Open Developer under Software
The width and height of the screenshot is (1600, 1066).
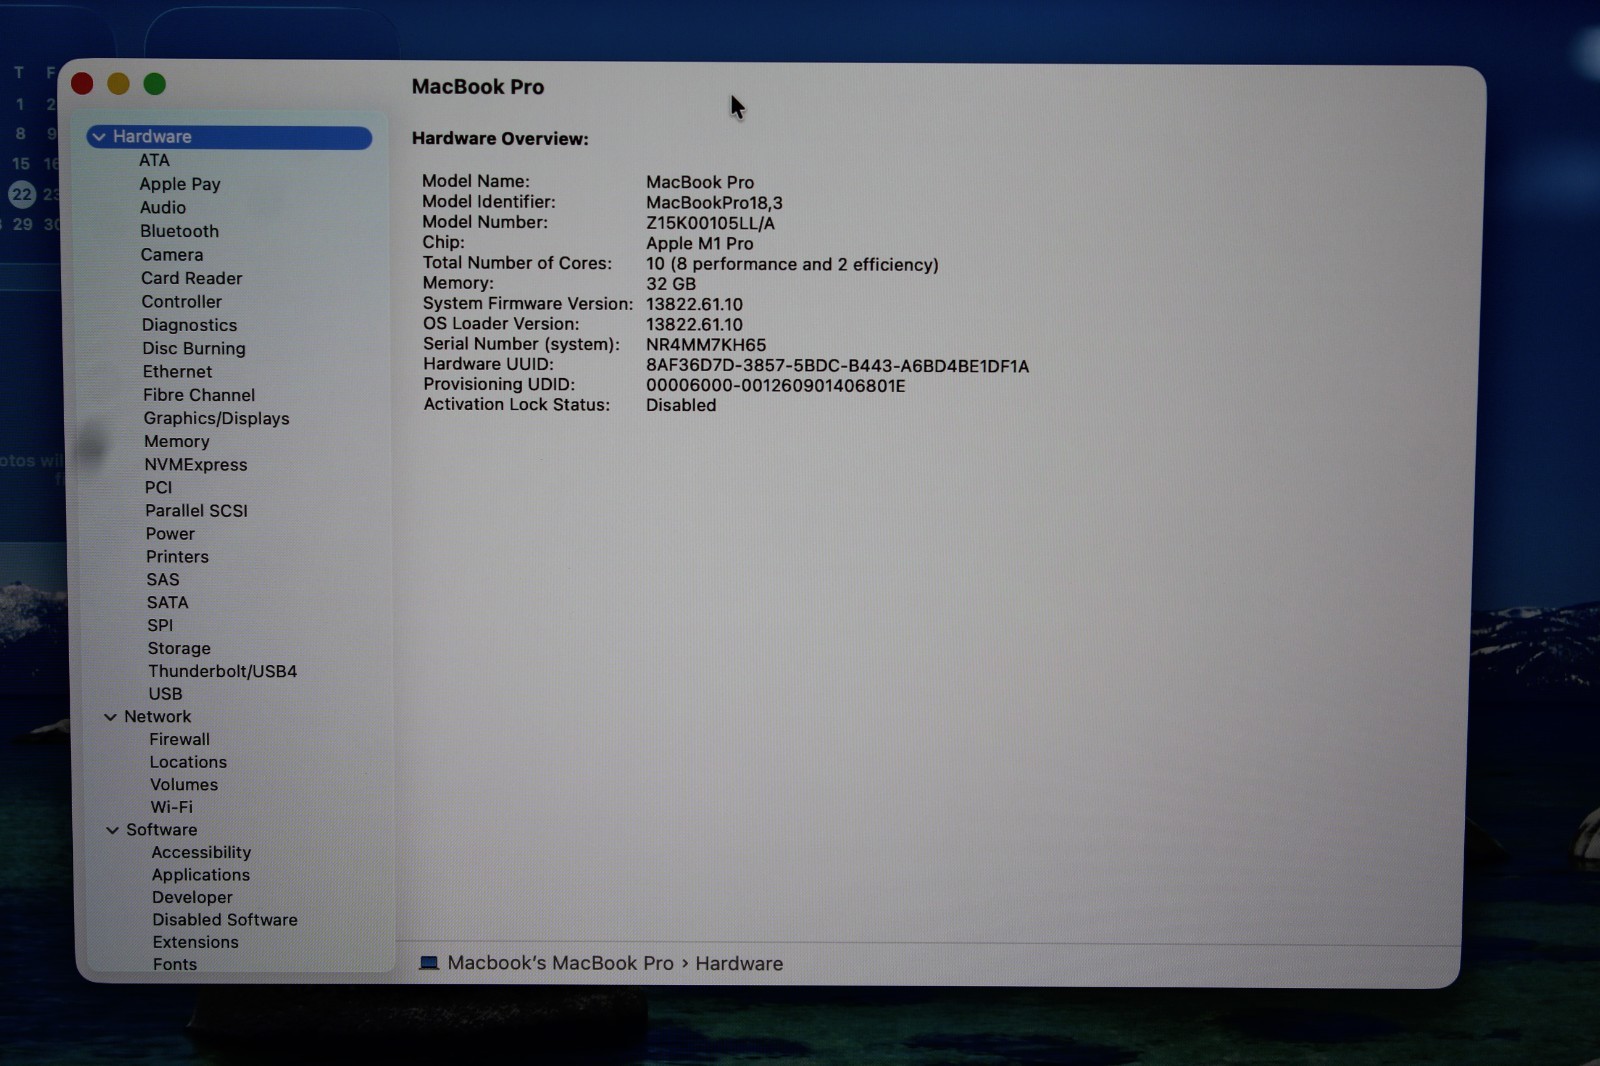[x=192, y=897]
